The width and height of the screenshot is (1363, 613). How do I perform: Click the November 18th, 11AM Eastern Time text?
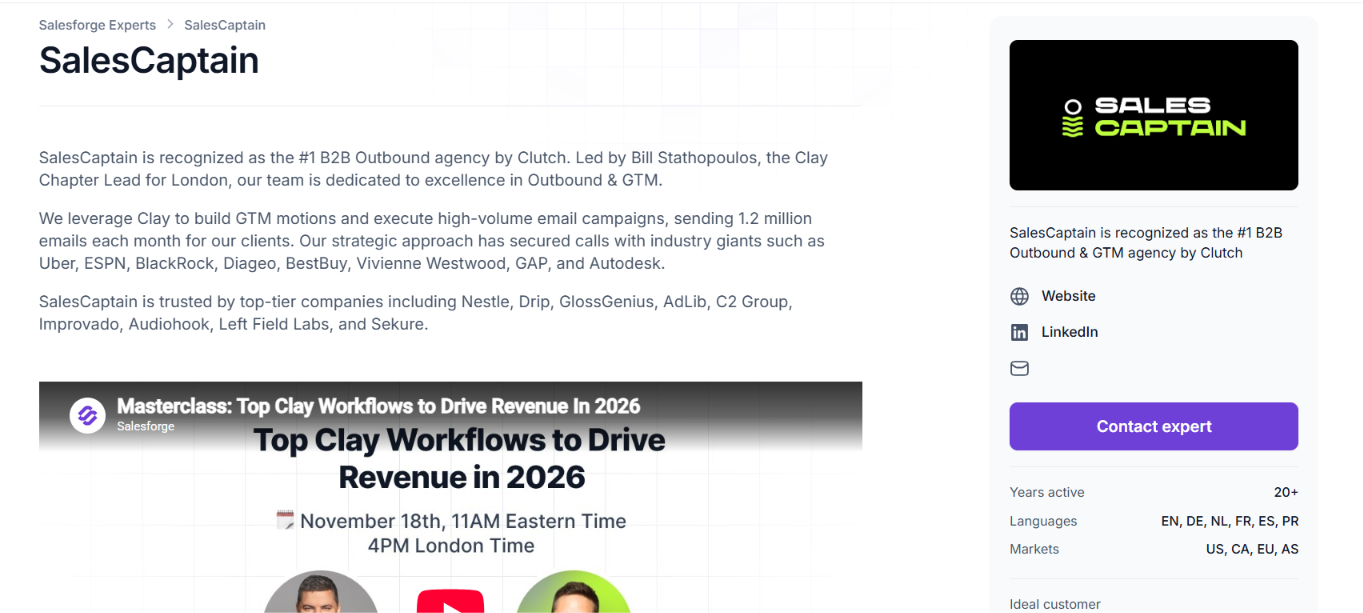click(x=463, y=521)
